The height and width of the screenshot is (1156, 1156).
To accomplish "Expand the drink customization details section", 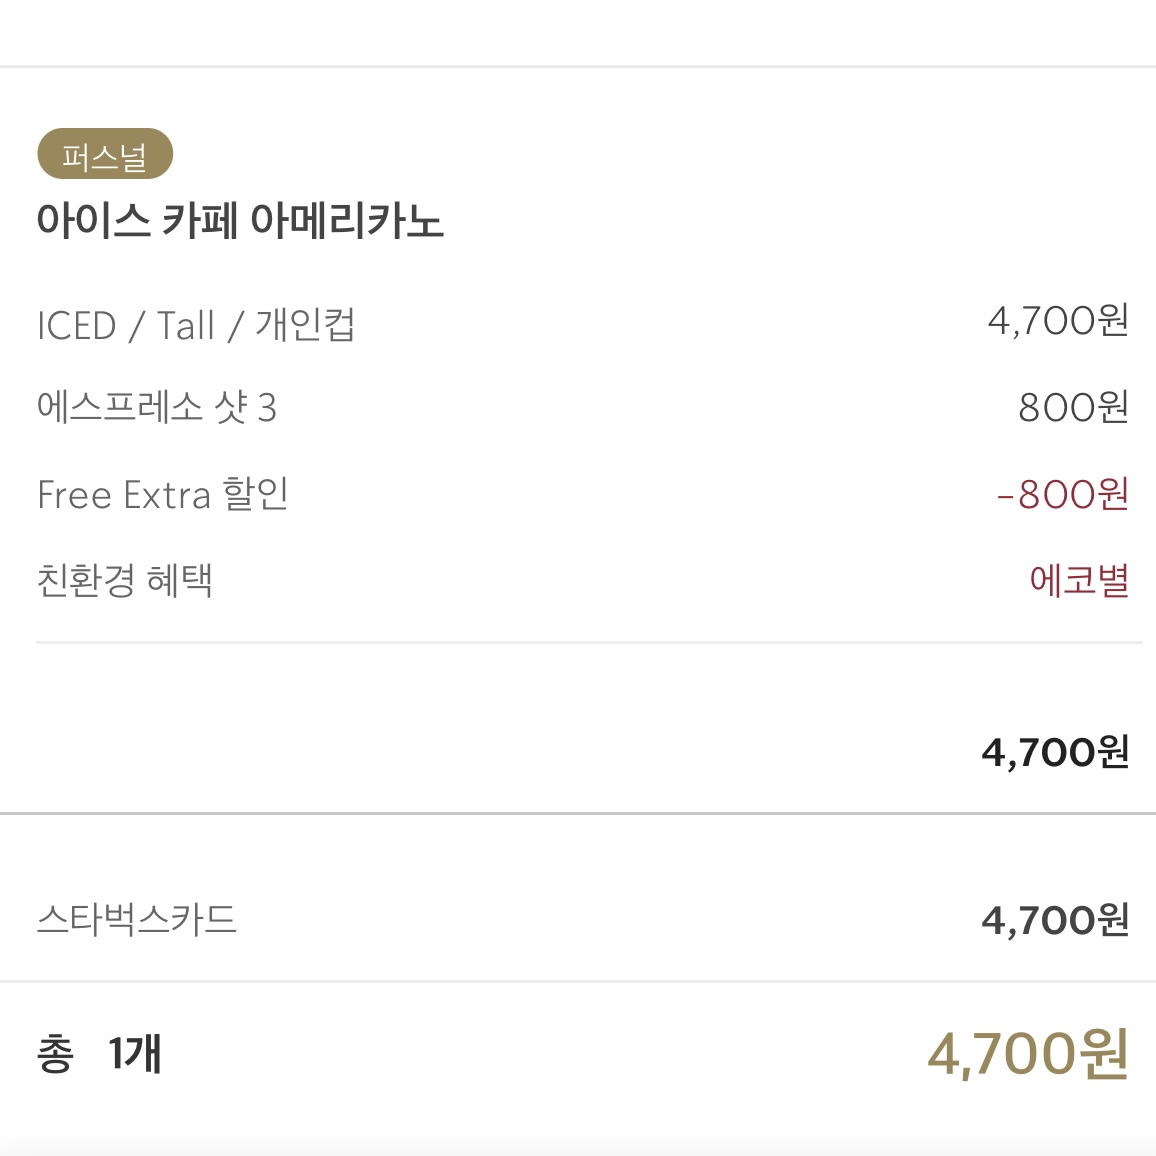I will pyautogui.click(x=578, y=450).
